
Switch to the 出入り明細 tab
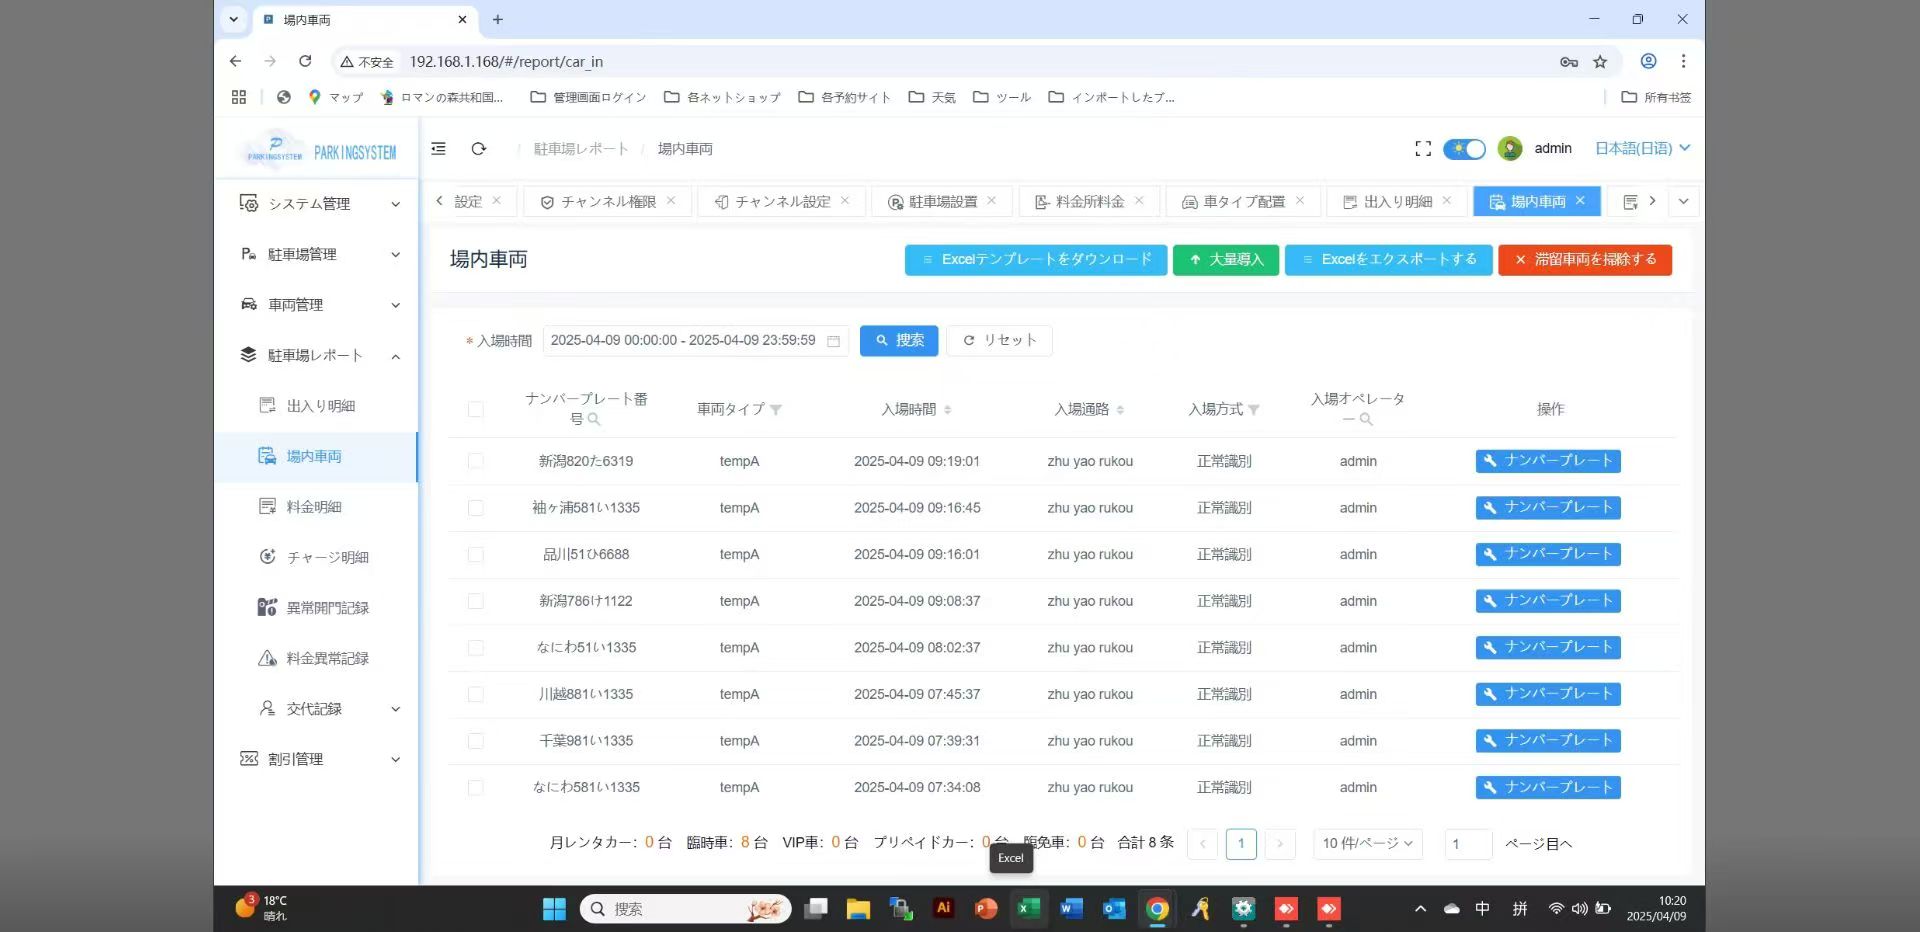tap(1397, 202)
